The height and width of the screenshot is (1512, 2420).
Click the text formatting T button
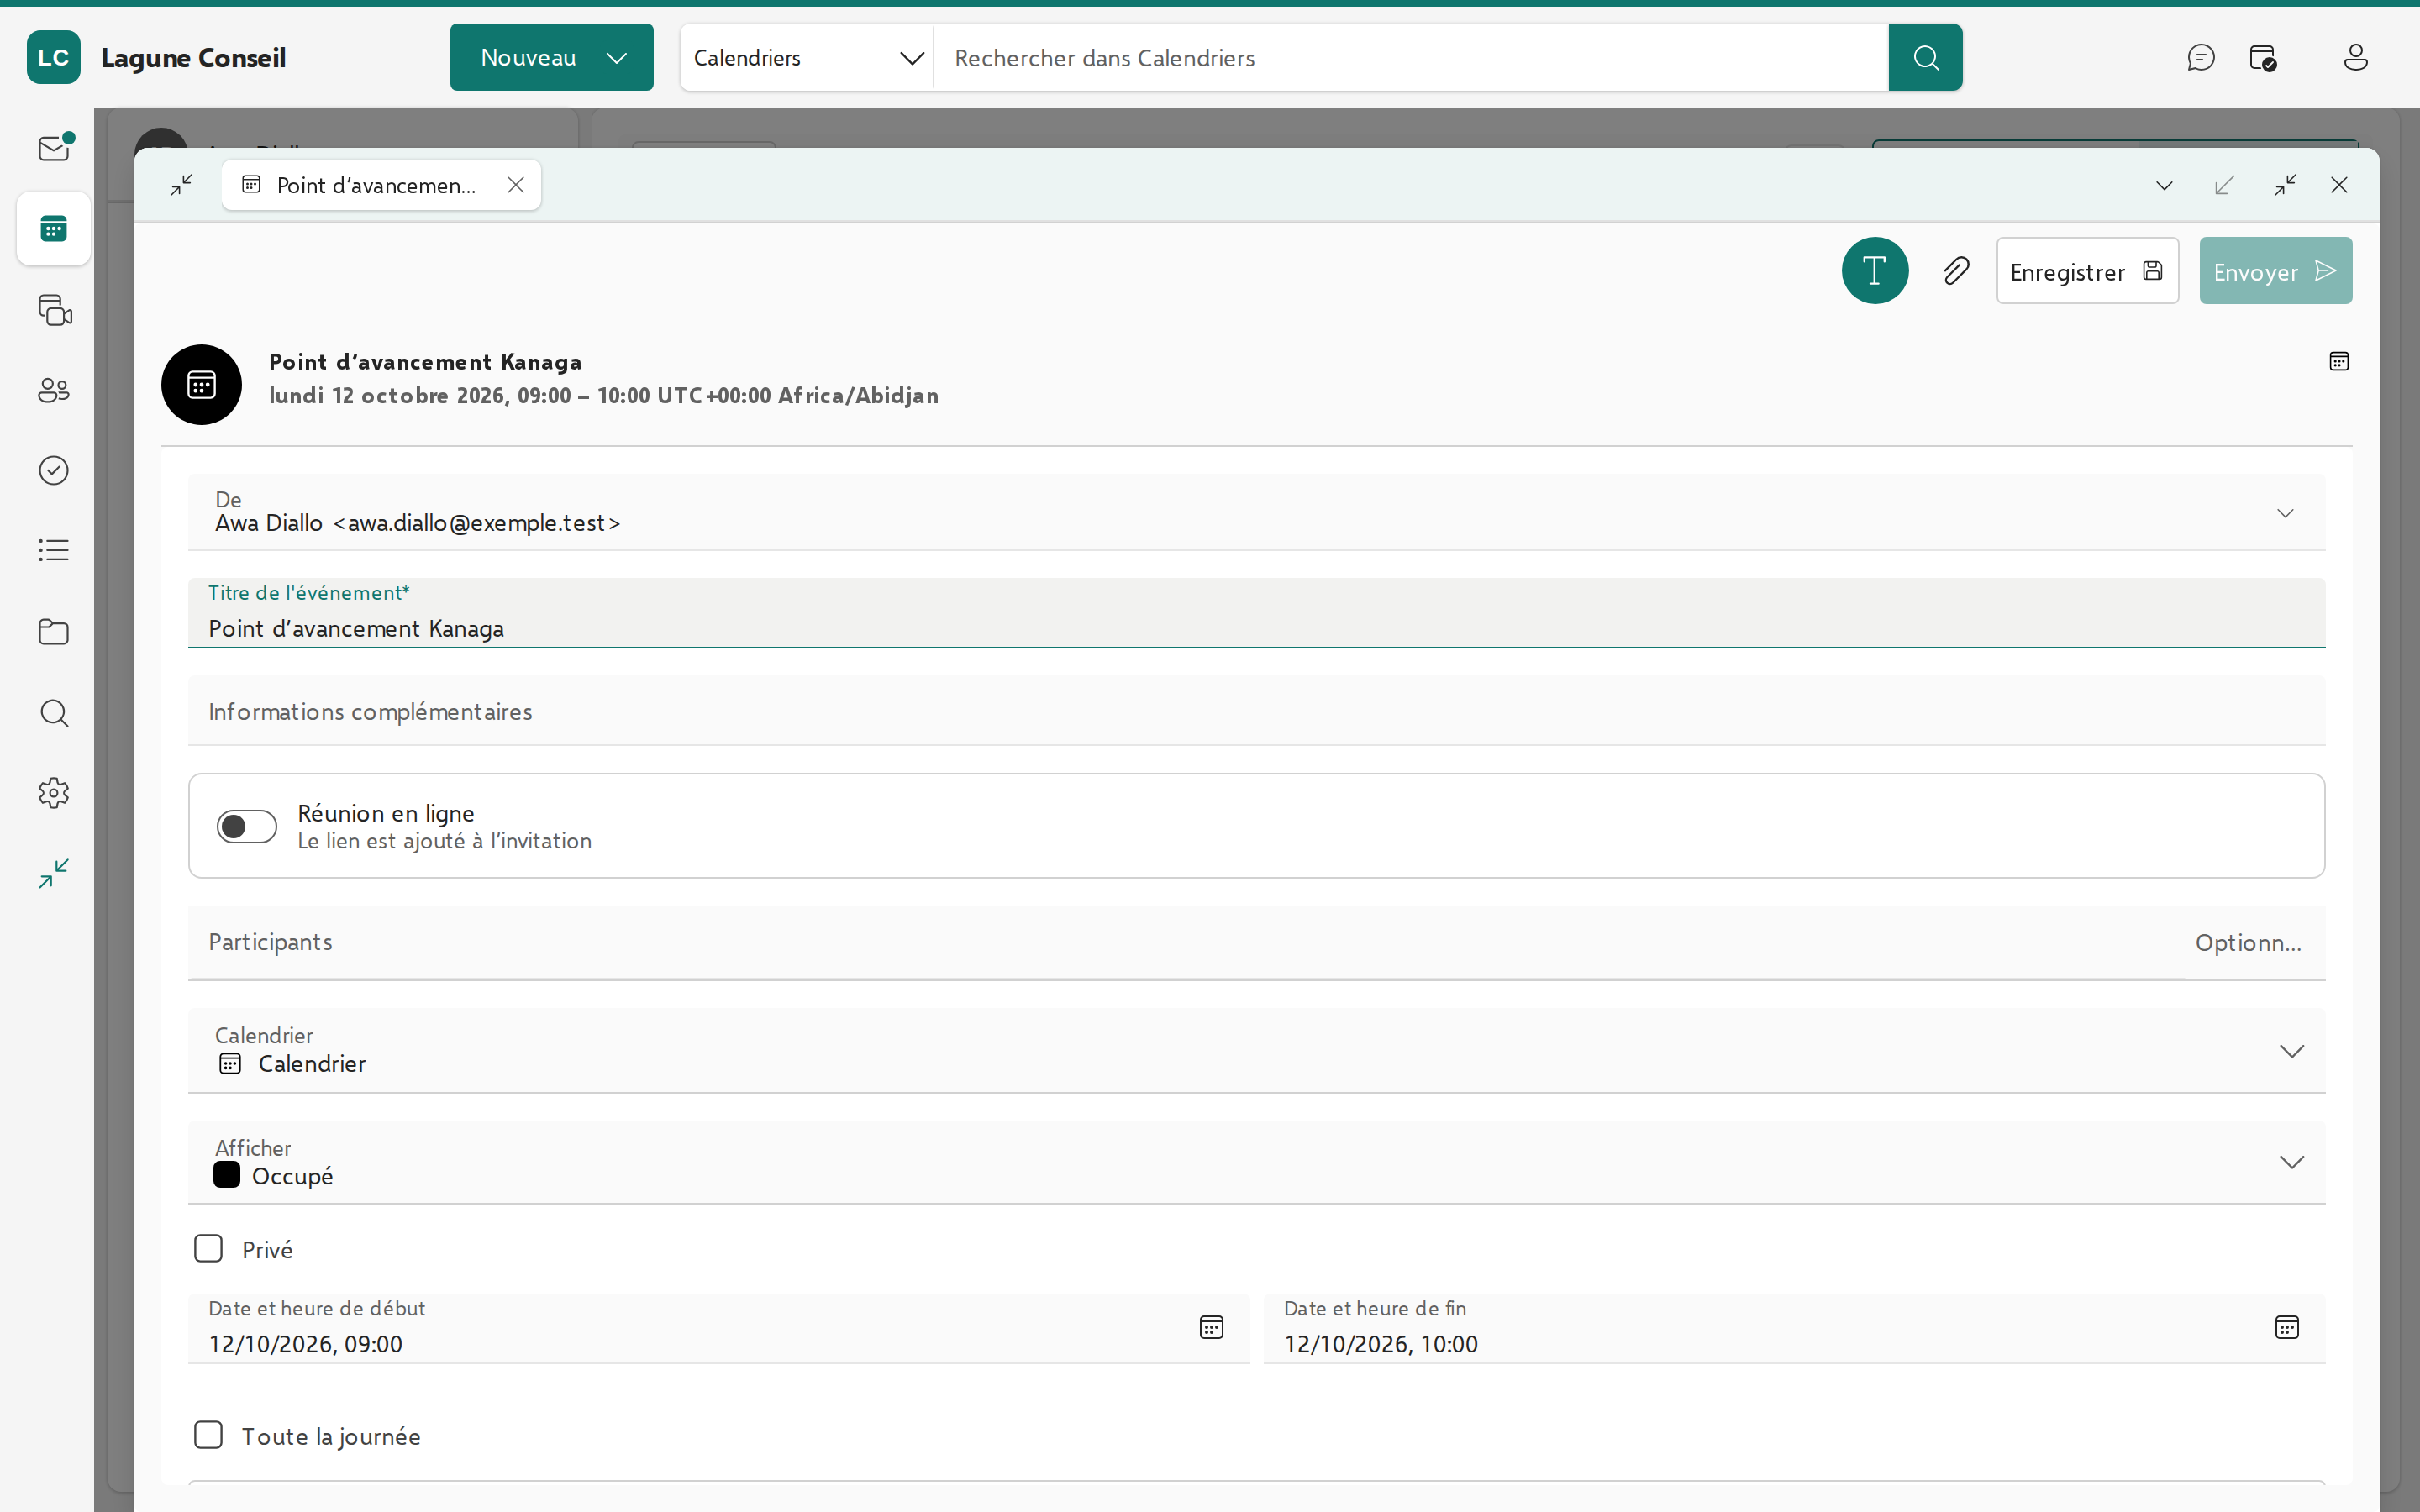tap(1875, 270)
